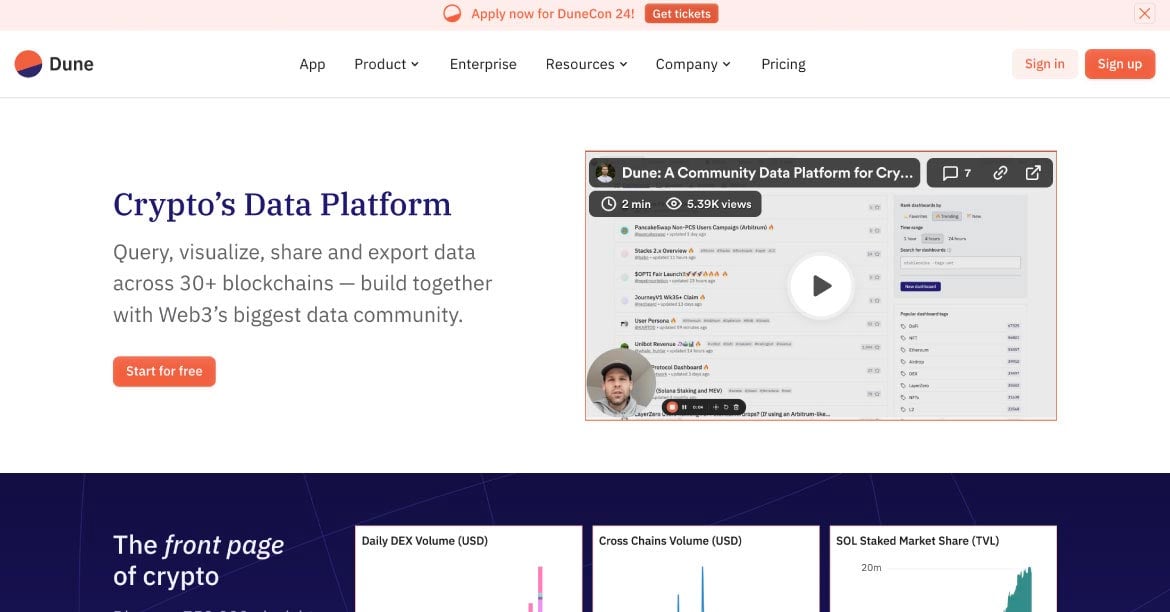Click the Sign up button
This screenshot has width=1170, height=612.
coord(1119,63)
